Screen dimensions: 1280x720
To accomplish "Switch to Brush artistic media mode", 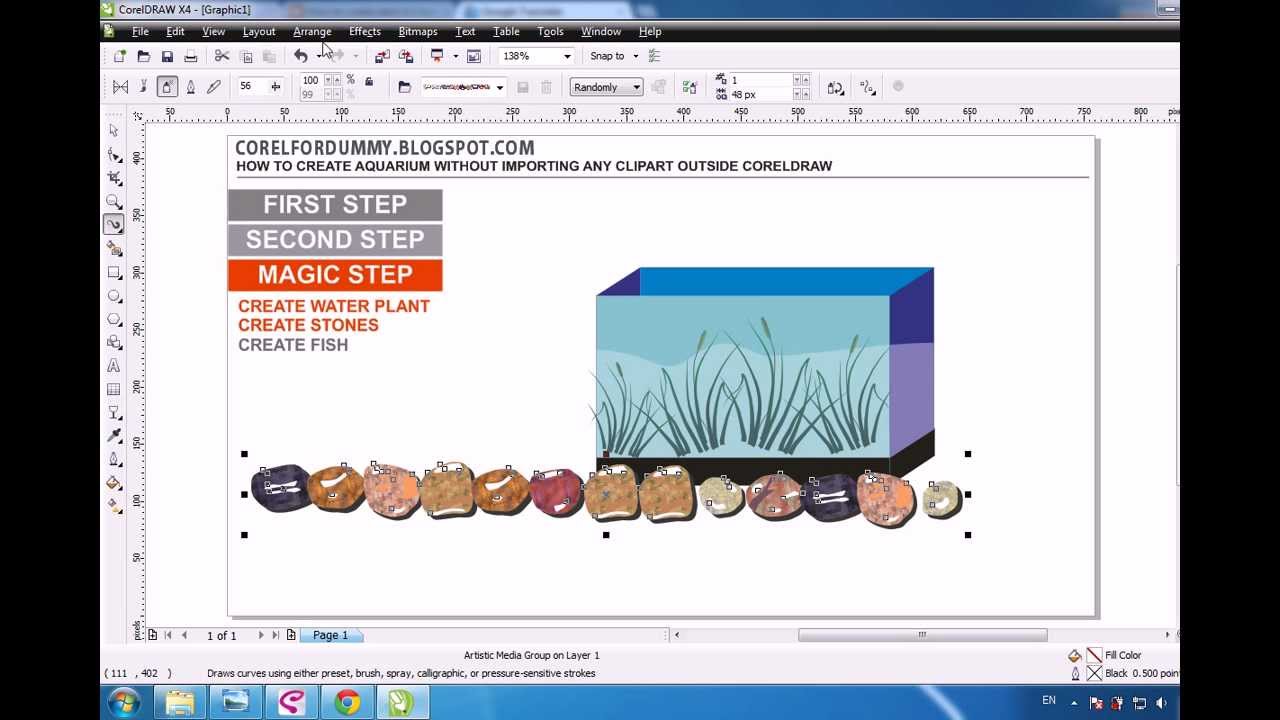I will pyautogui.click(x=144, y=87).
